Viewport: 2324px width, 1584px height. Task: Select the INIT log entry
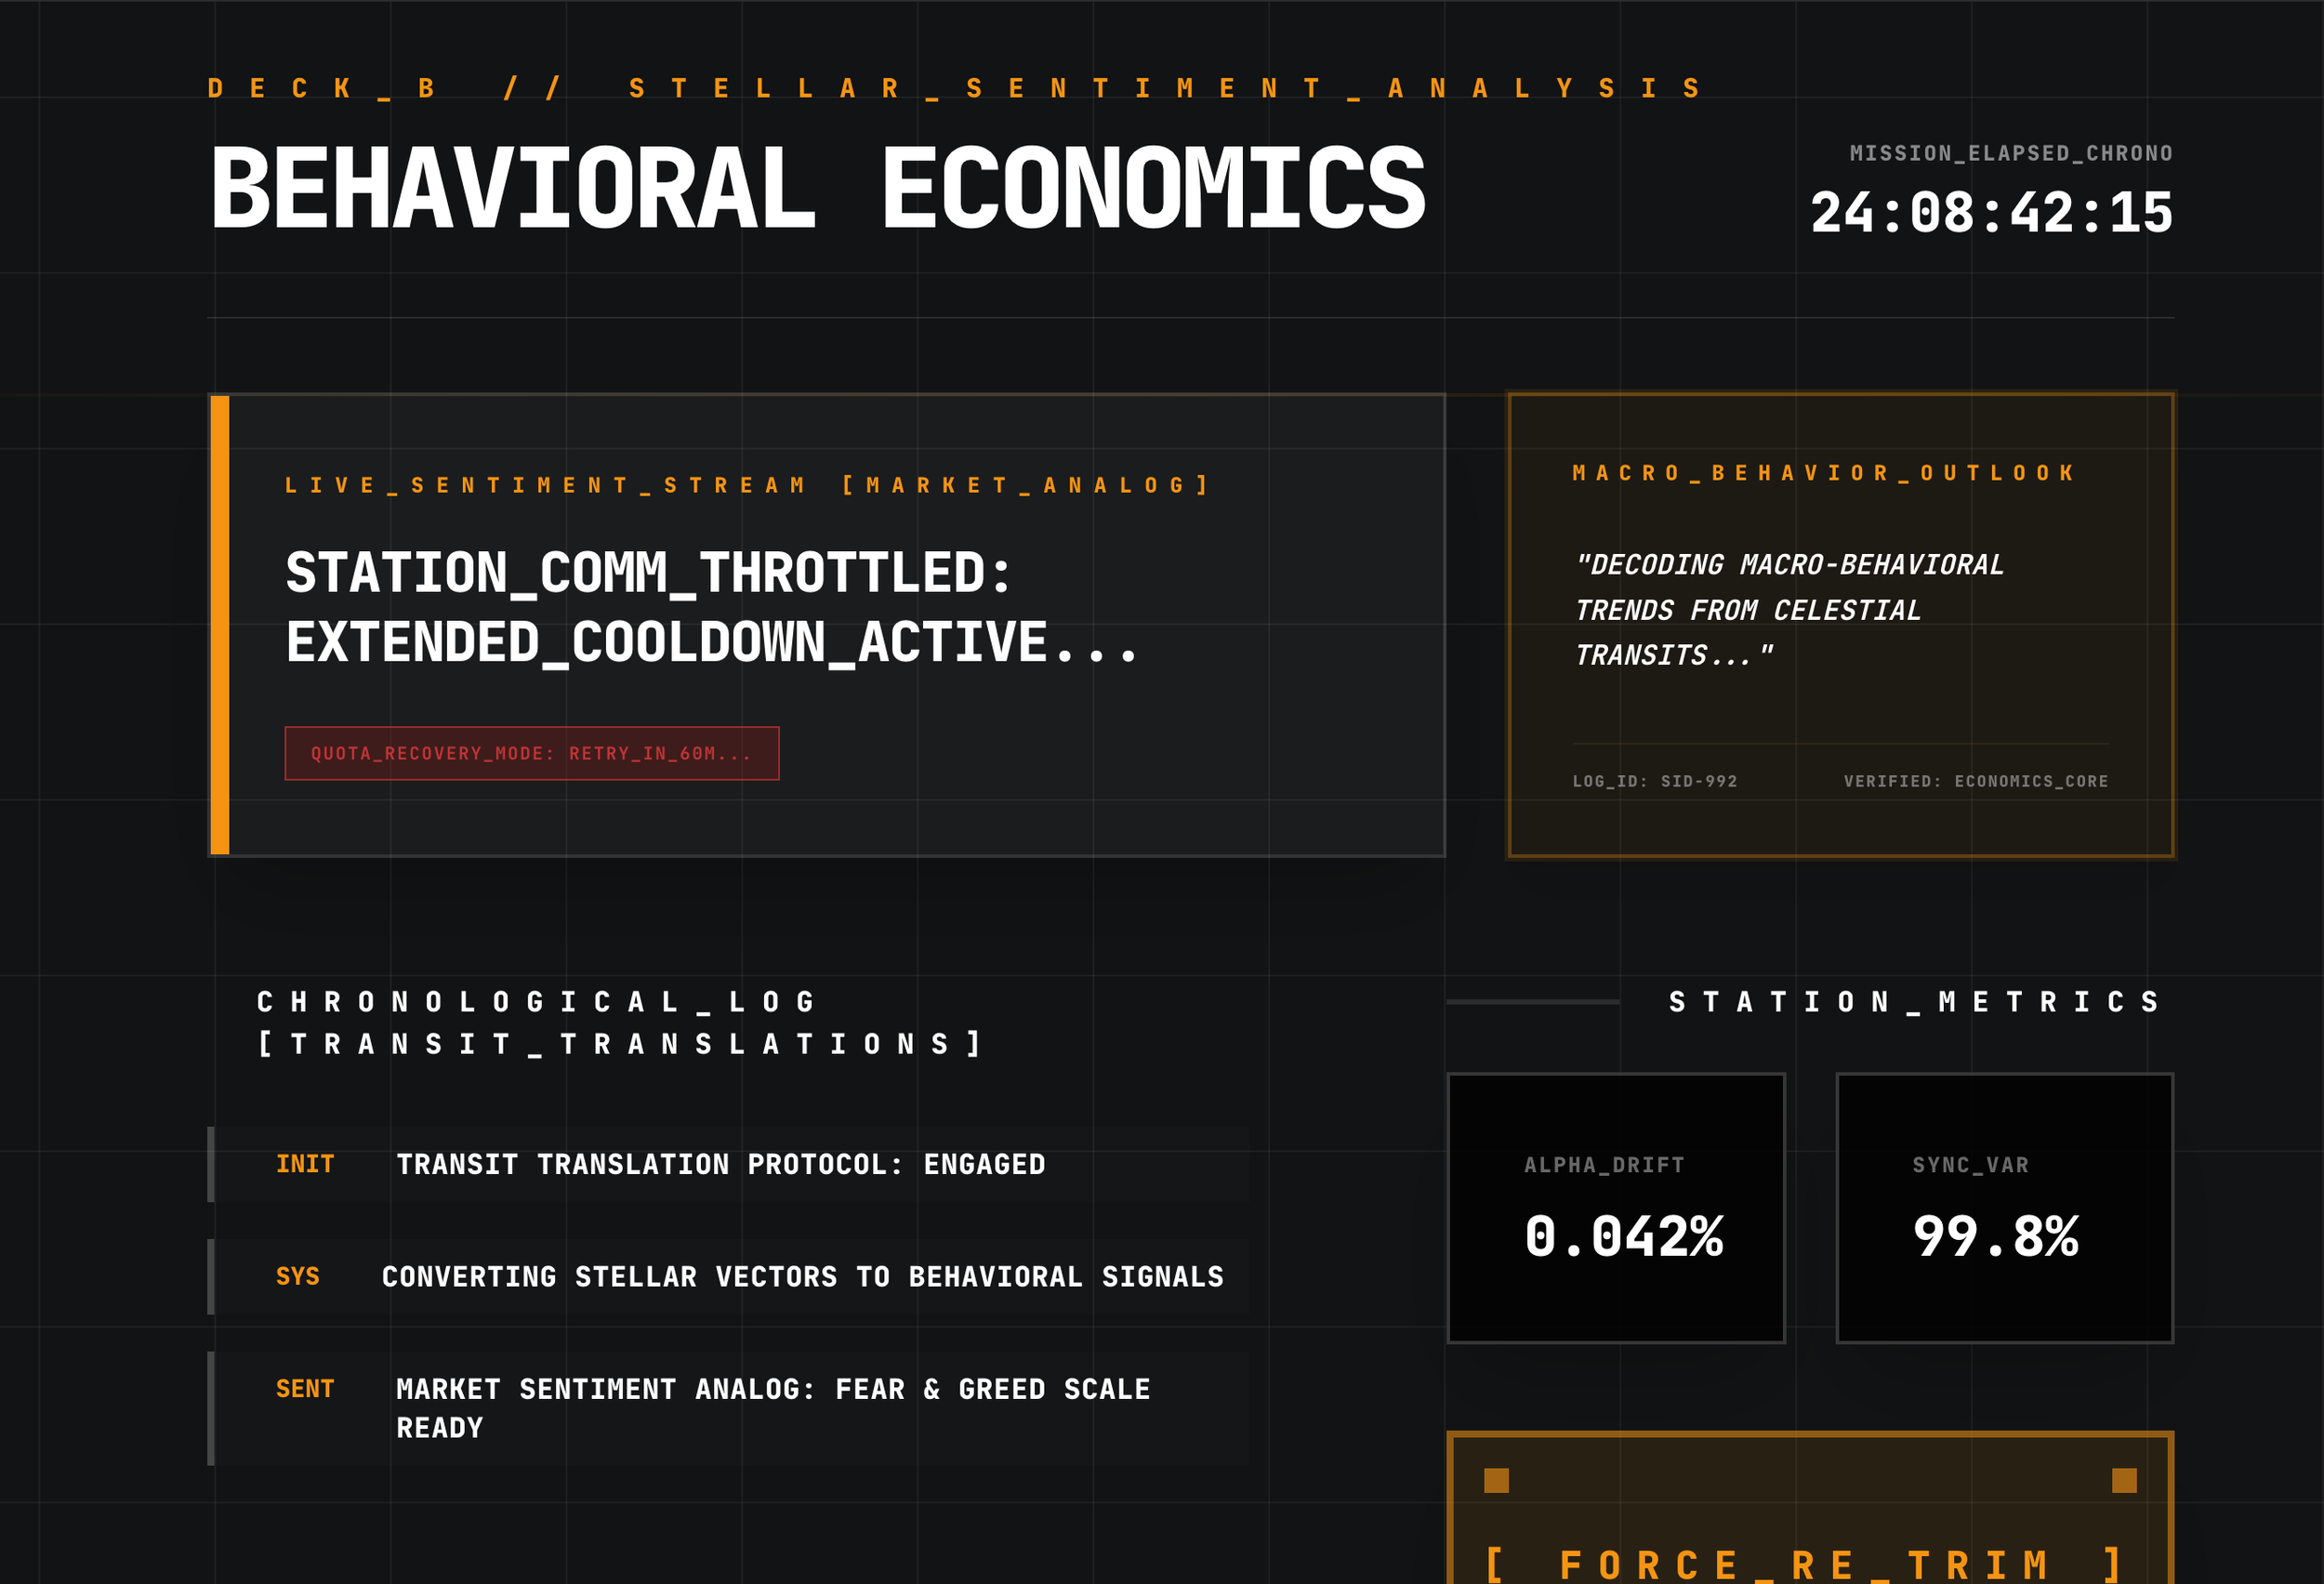pyautogui.click(x=730, y=1164)
